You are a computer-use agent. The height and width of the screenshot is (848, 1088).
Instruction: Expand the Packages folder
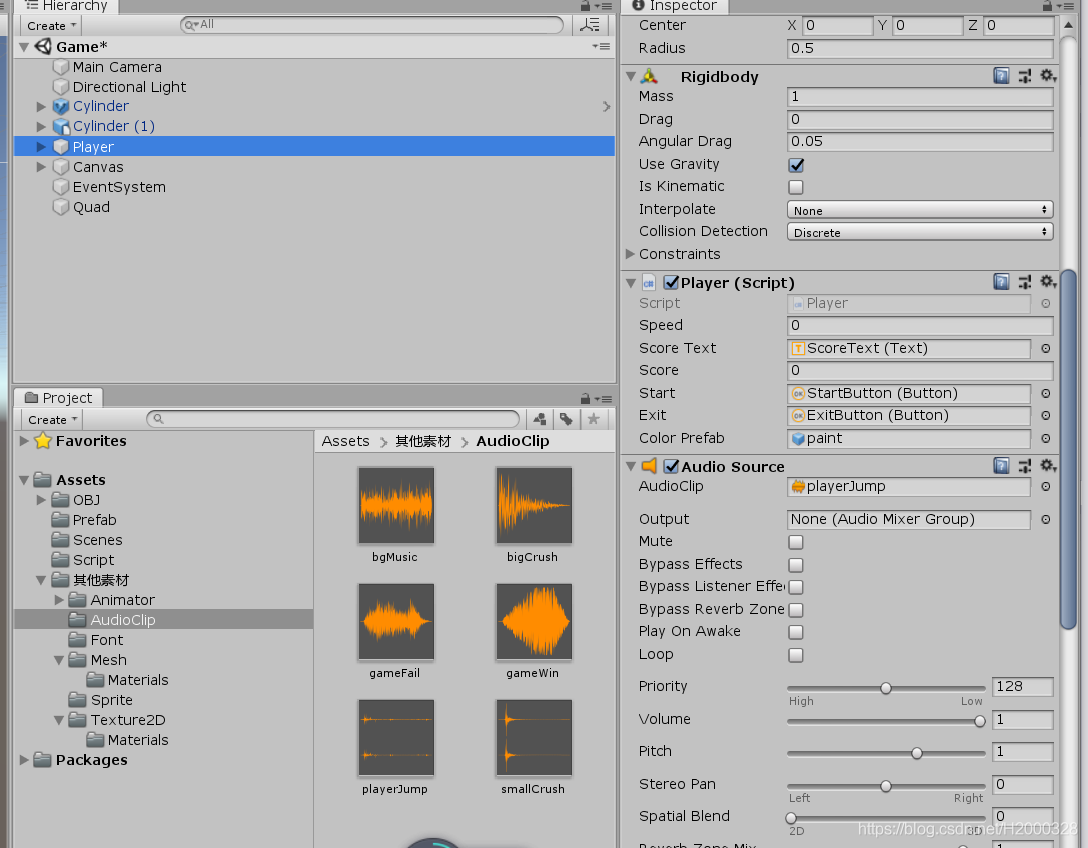pos(24,760)
